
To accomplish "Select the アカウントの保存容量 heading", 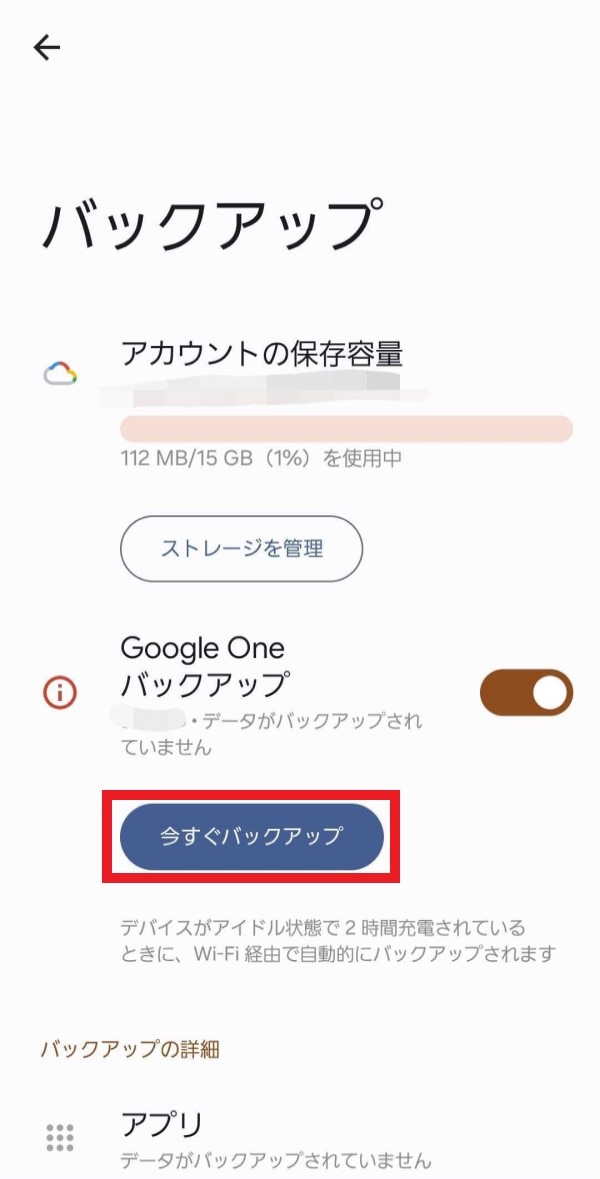I will click(x=262, y=353).
